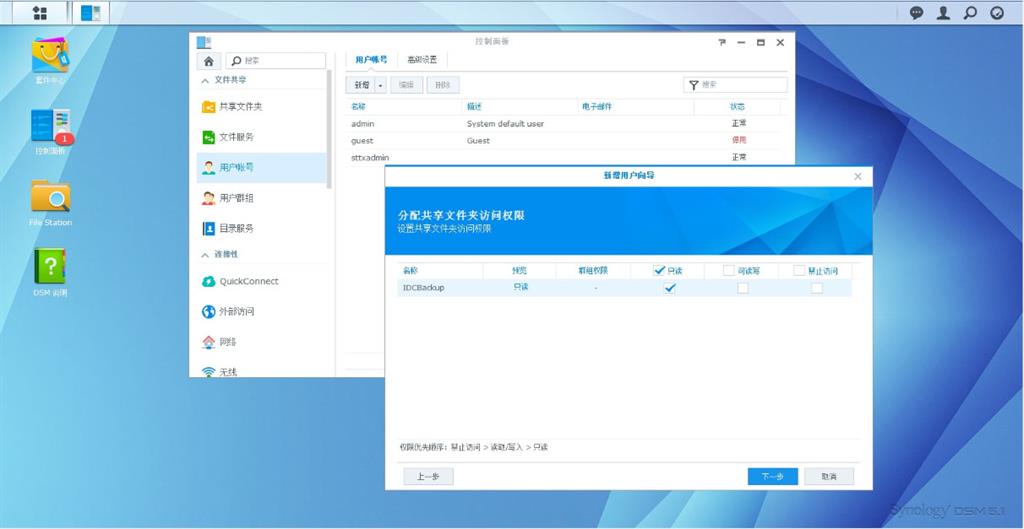This screenshot has height=529, width=1024.
Task: Open 共享文件夹 in the sidebar
Action: [240, 107]
